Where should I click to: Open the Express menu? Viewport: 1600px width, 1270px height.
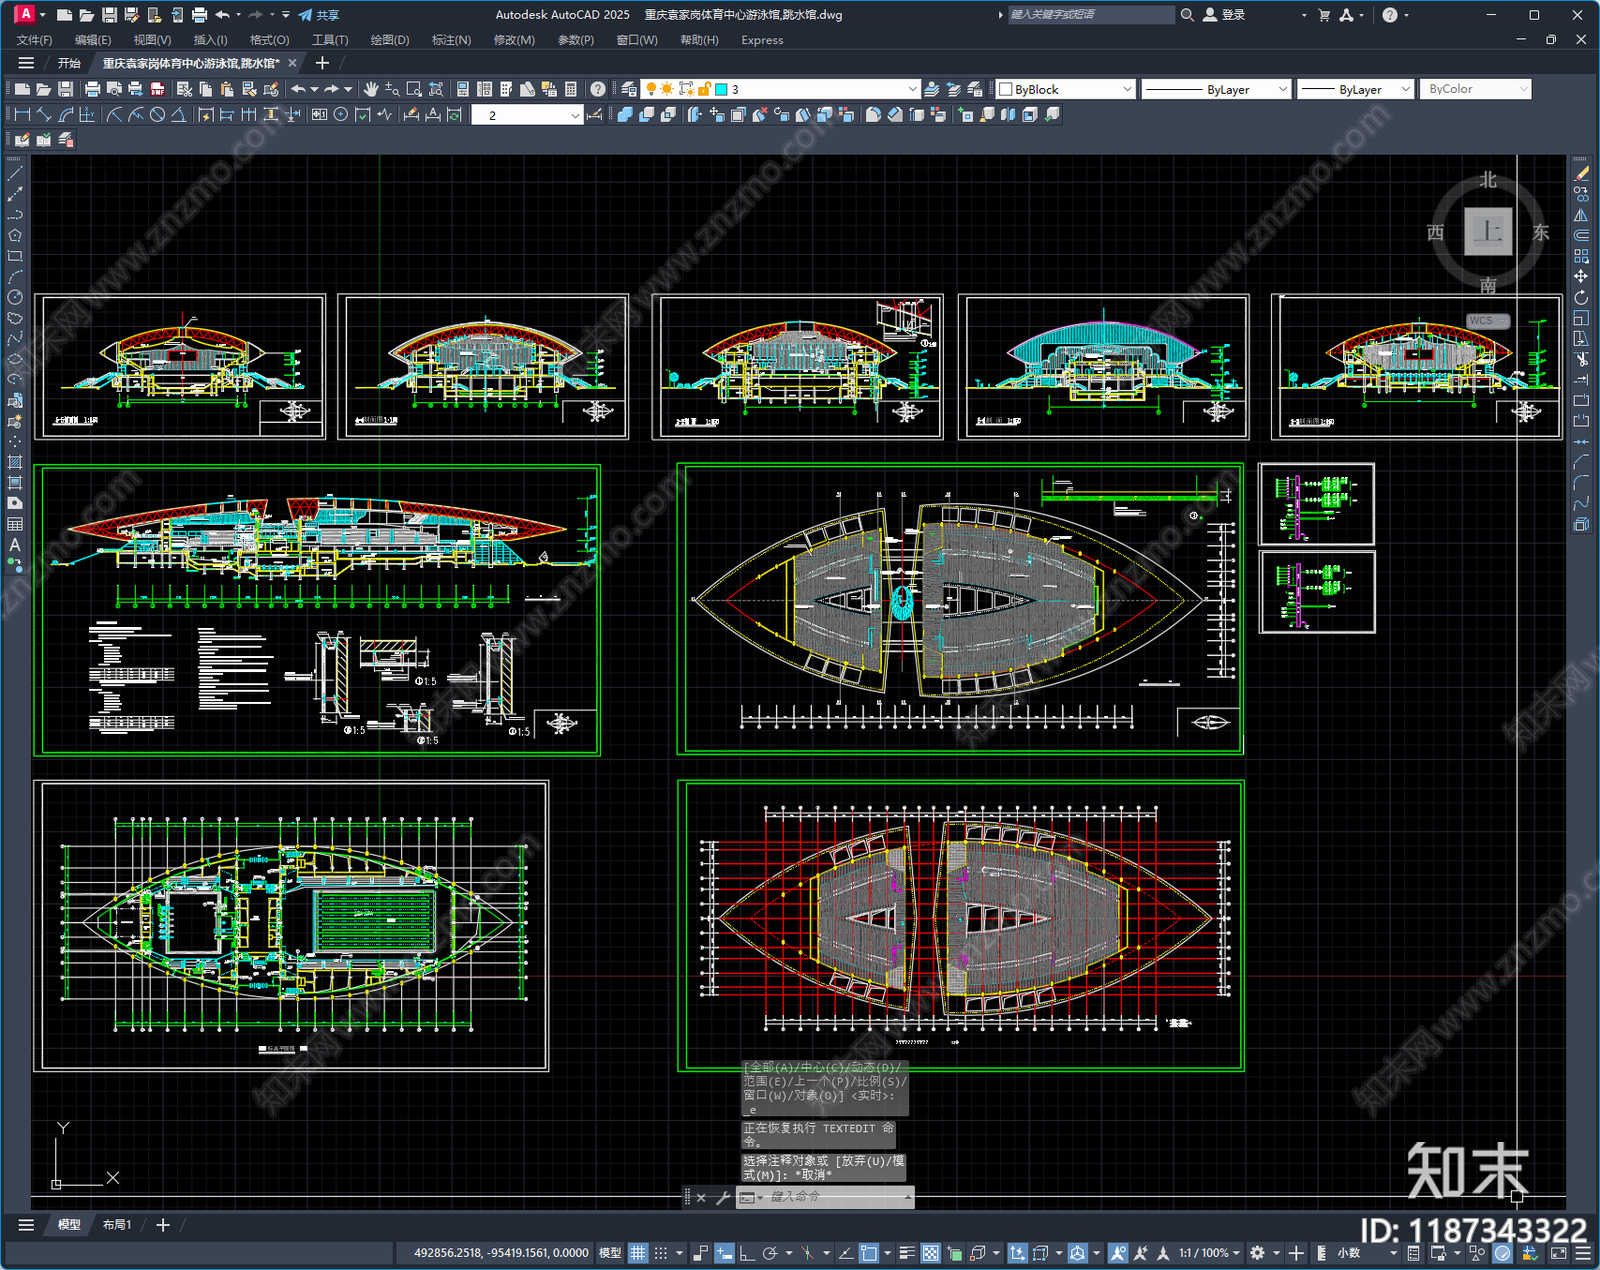click(x=762, y=40)
